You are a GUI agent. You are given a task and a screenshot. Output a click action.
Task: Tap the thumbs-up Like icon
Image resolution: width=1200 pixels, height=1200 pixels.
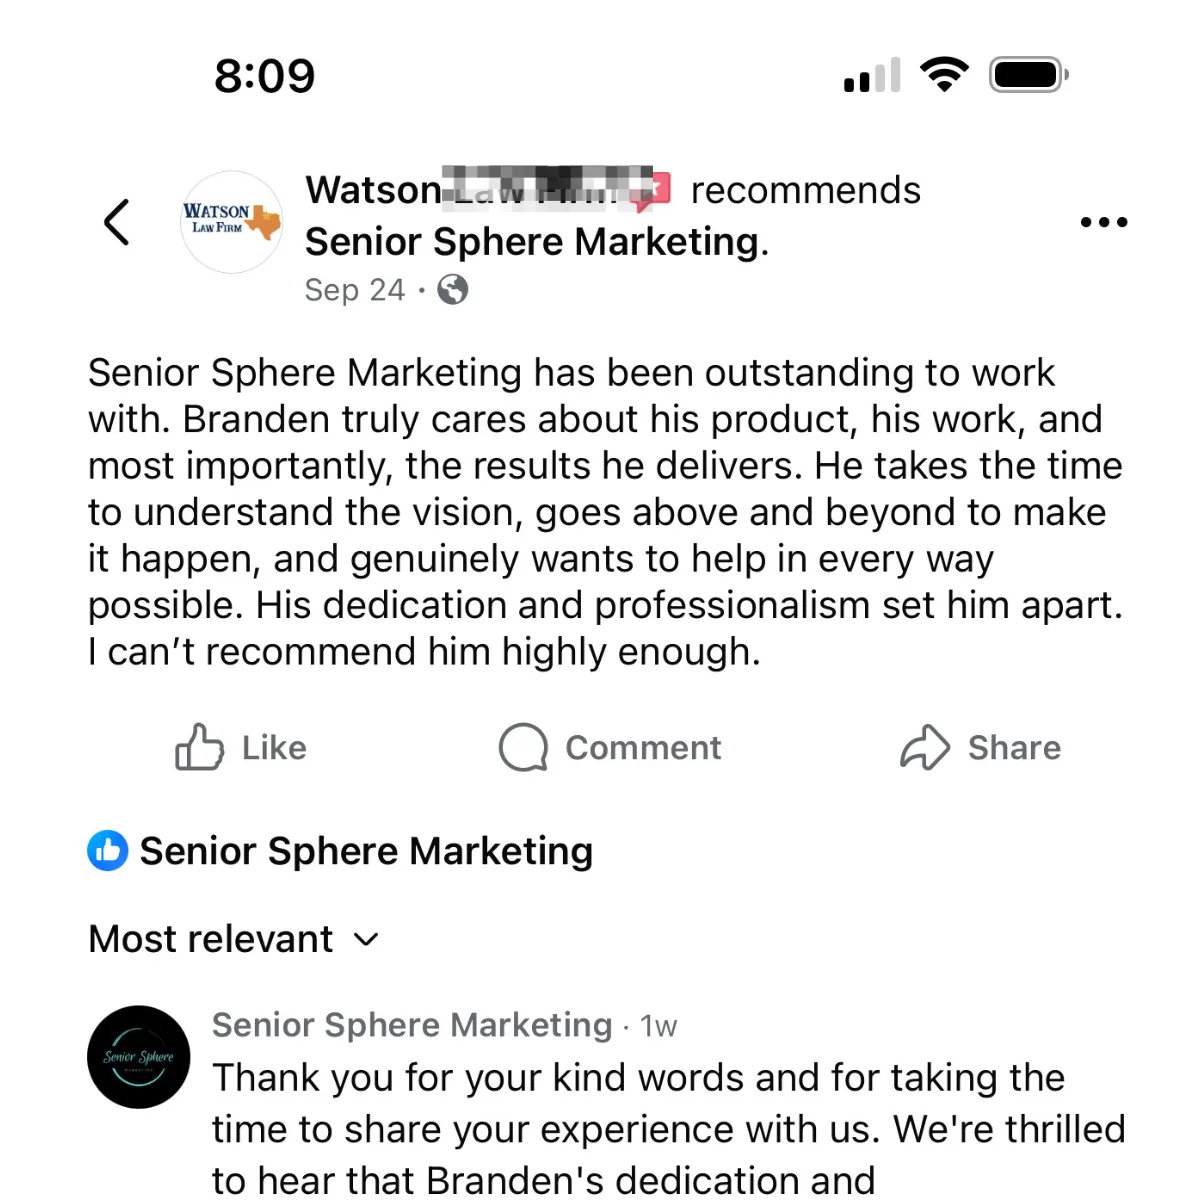tap(199, 747)
